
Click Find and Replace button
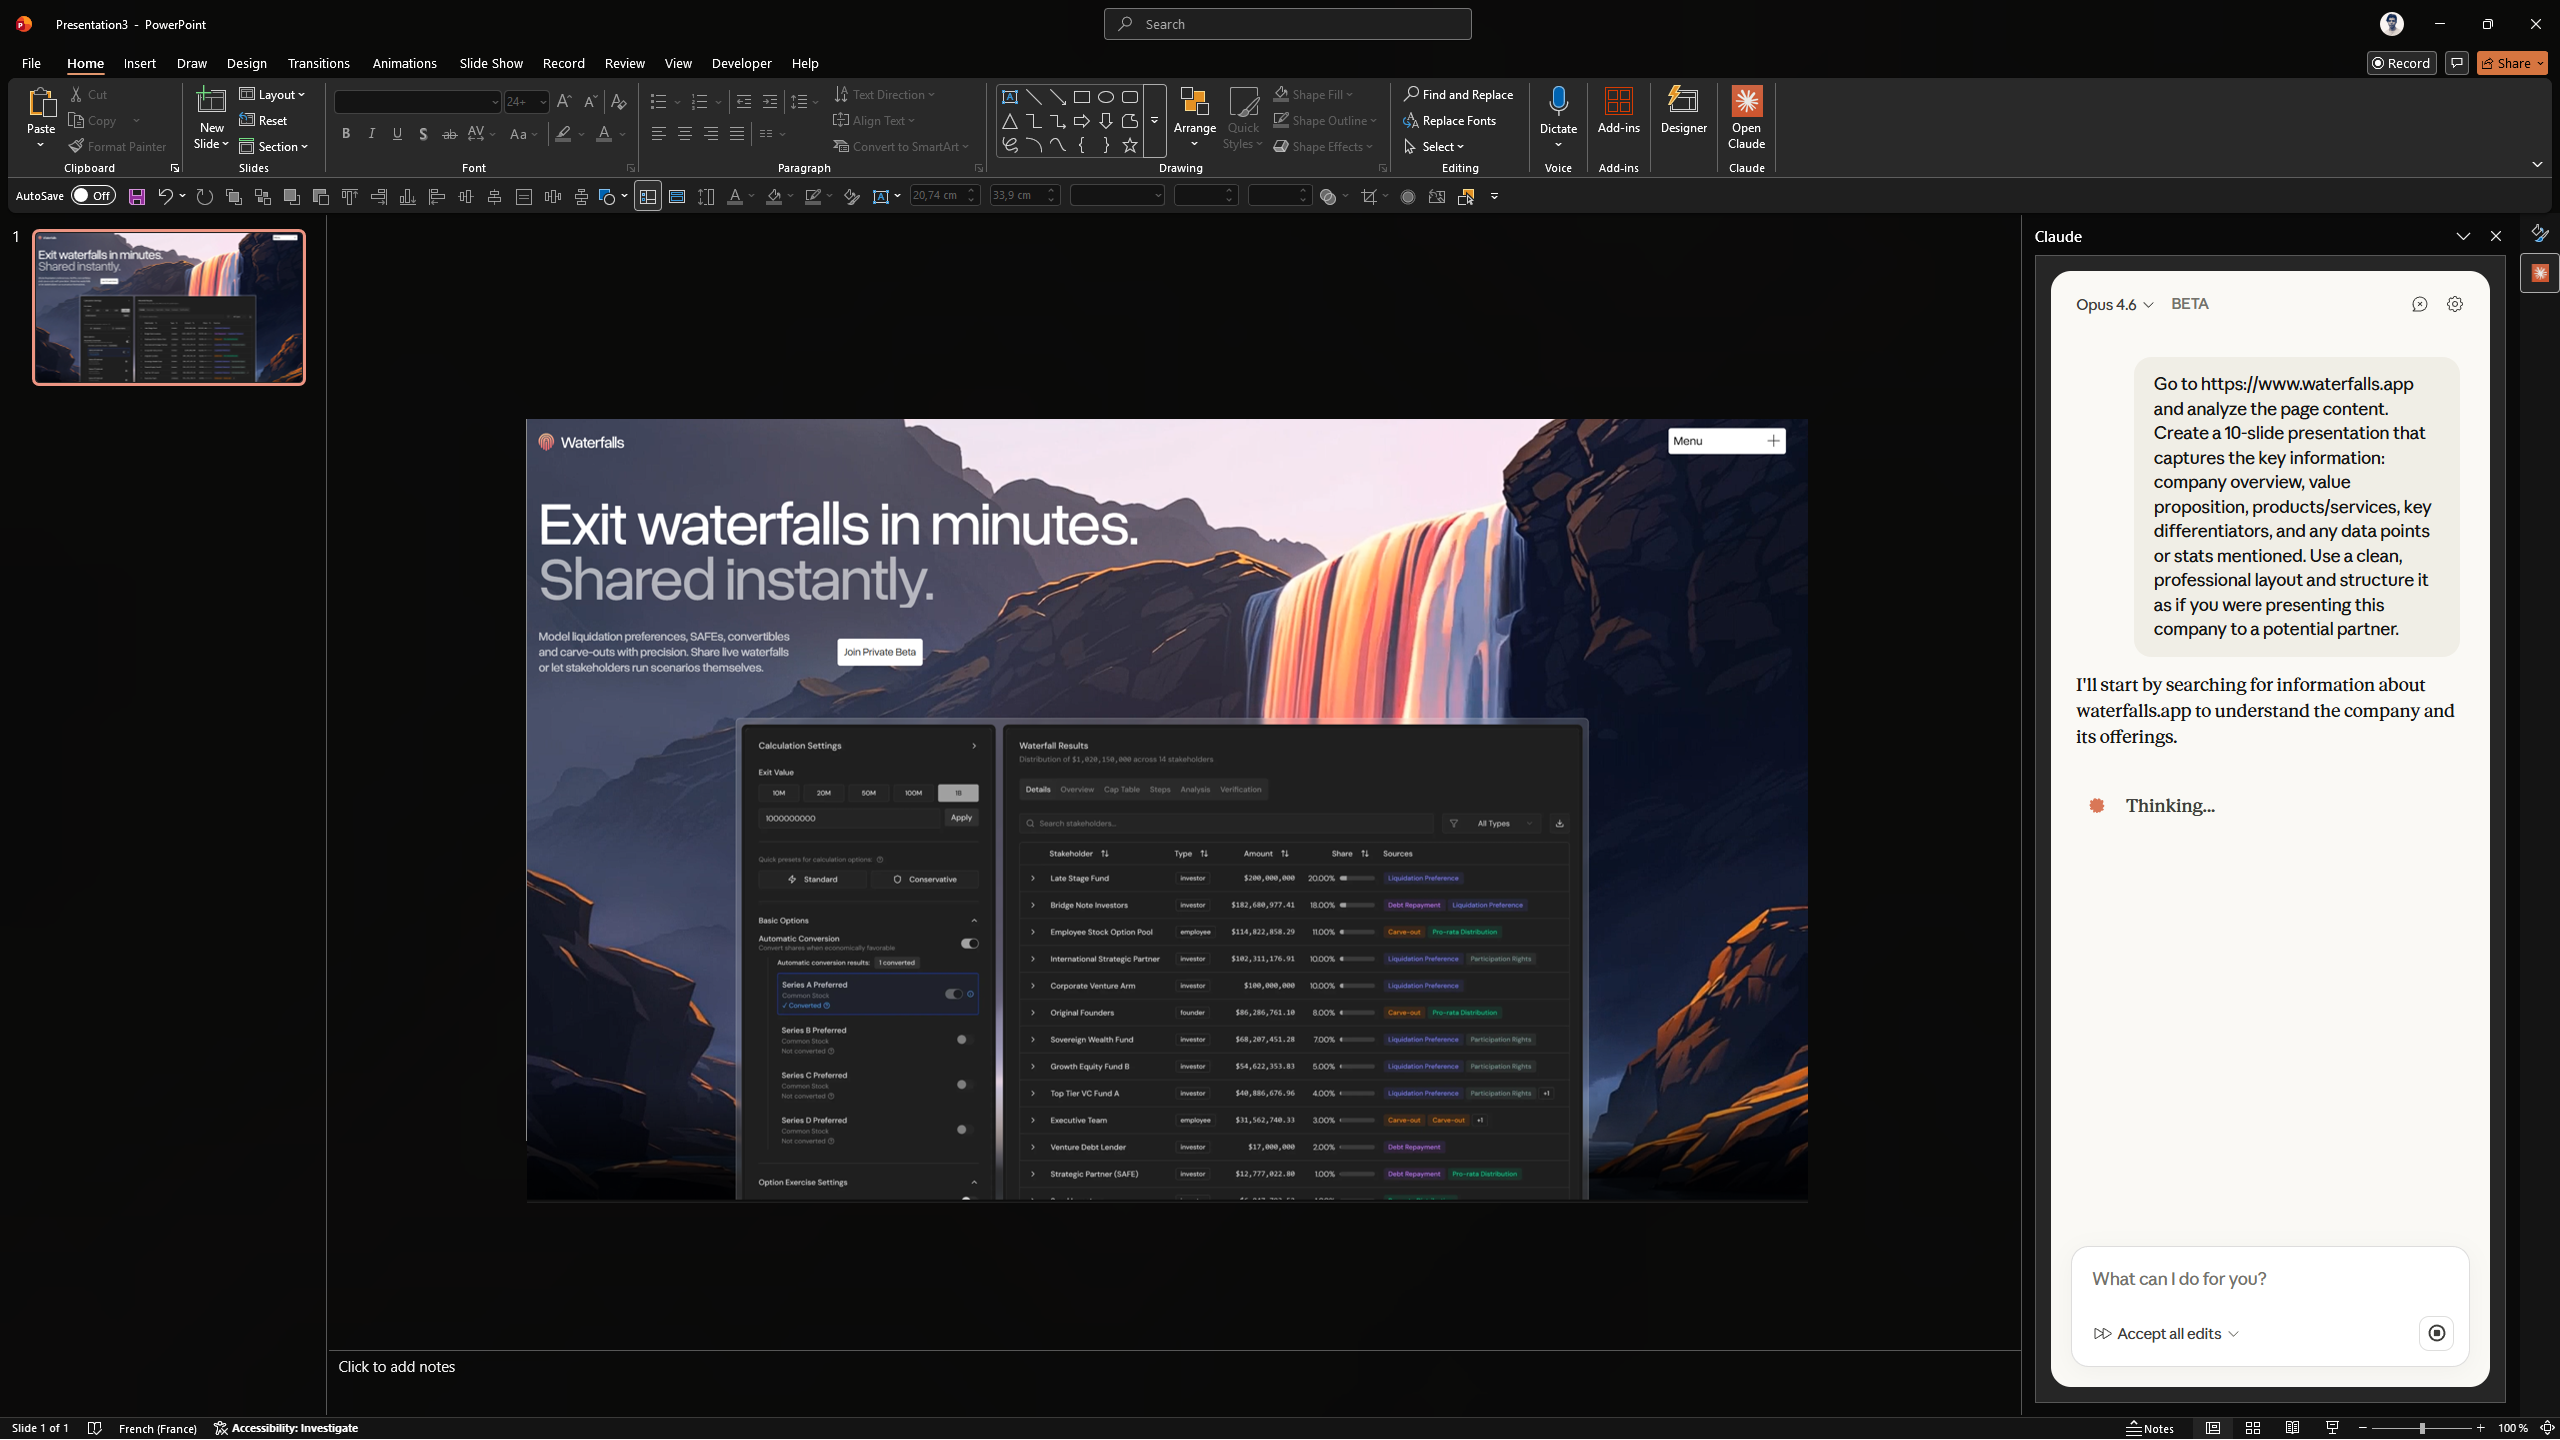click(1458, 94)
